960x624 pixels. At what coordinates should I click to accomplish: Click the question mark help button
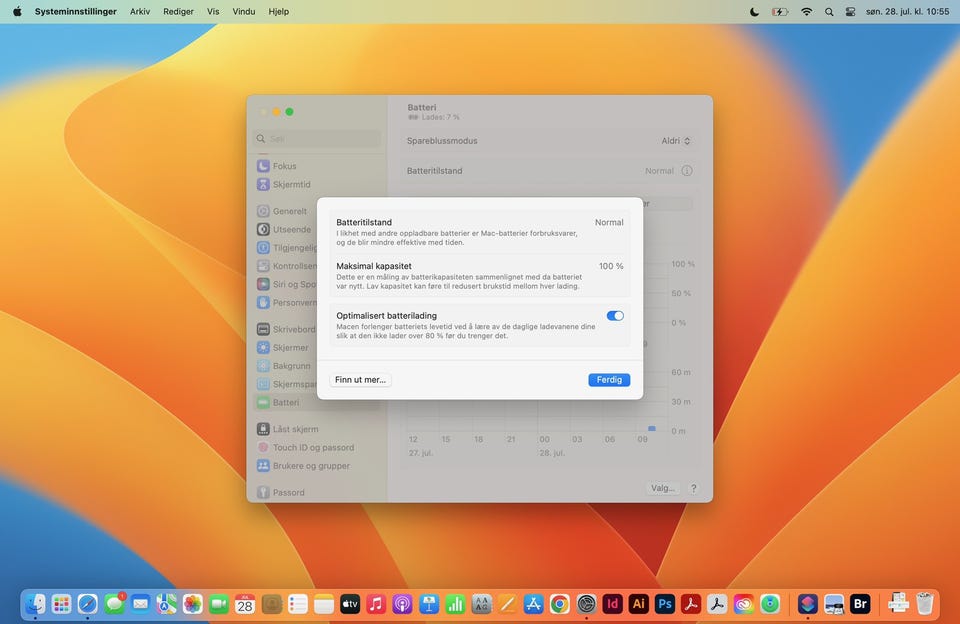tap(693, 488)
